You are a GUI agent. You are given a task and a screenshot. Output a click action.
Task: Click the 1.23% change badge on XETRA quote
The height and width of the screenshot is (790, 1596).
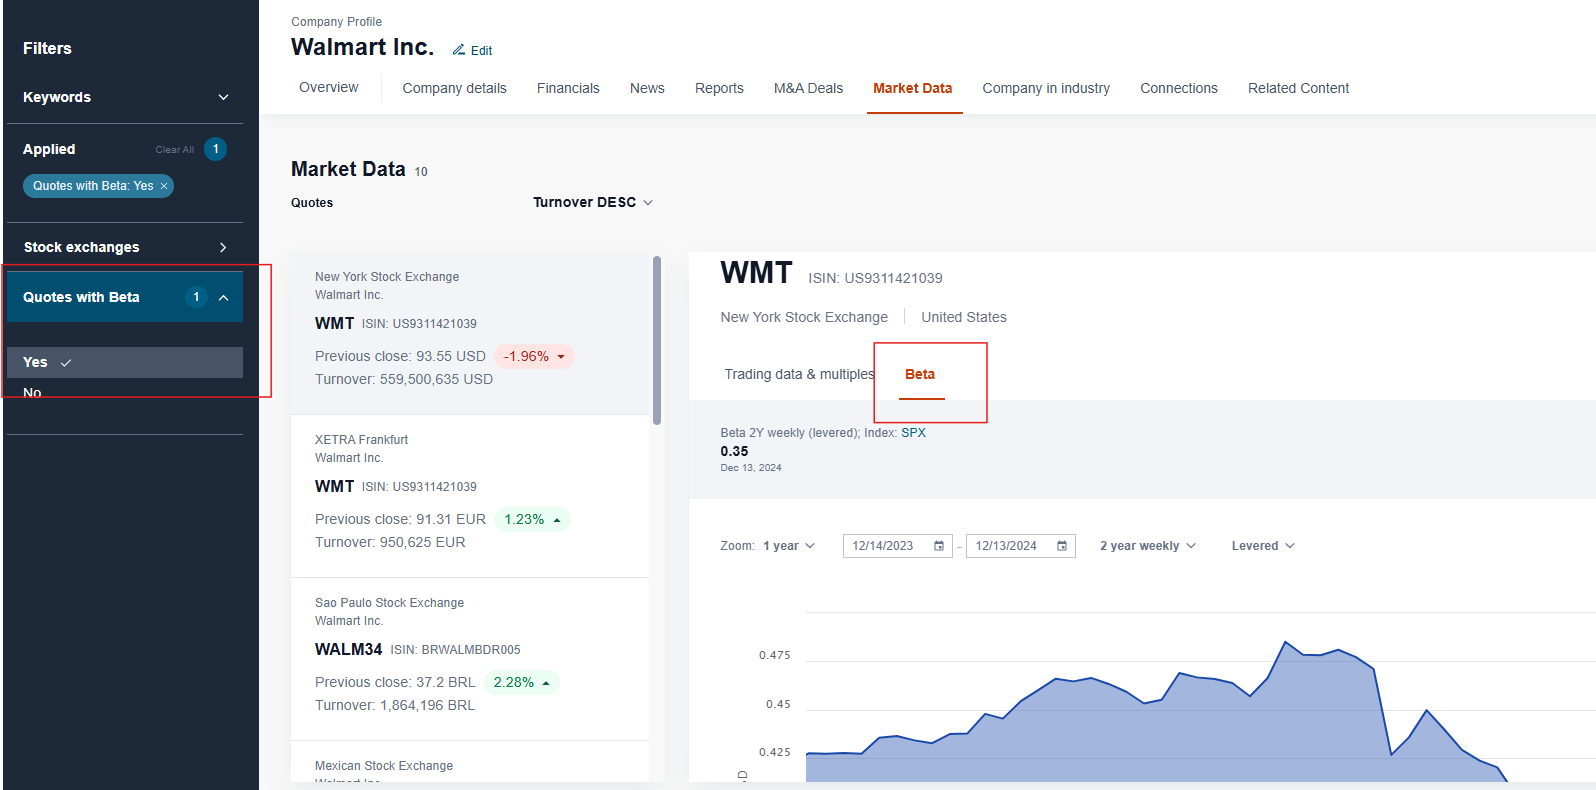(x=532, y=519)
